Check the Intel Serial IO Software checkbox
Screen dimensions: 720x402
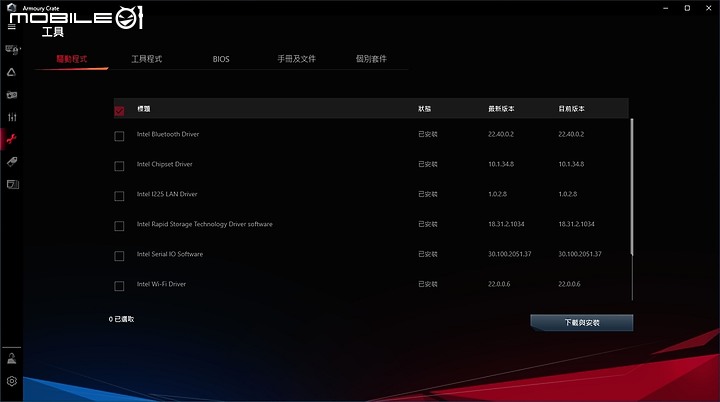(x=119, y=256)
